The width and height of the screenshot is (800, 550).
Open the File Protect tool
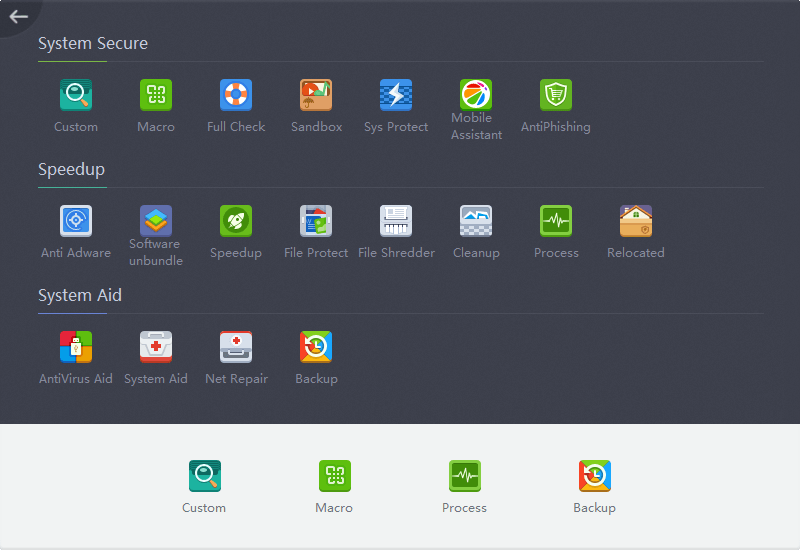tap(316, 221)
